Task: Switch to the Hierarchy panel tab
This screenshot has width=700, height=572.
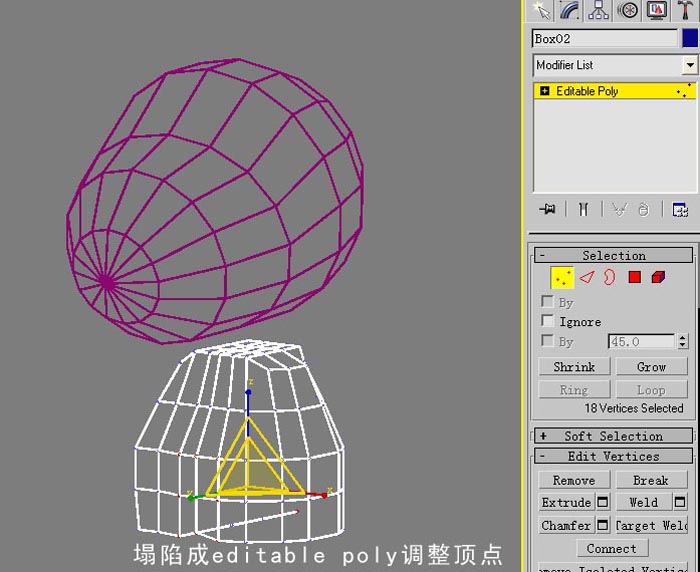Action: click(598, 10)
